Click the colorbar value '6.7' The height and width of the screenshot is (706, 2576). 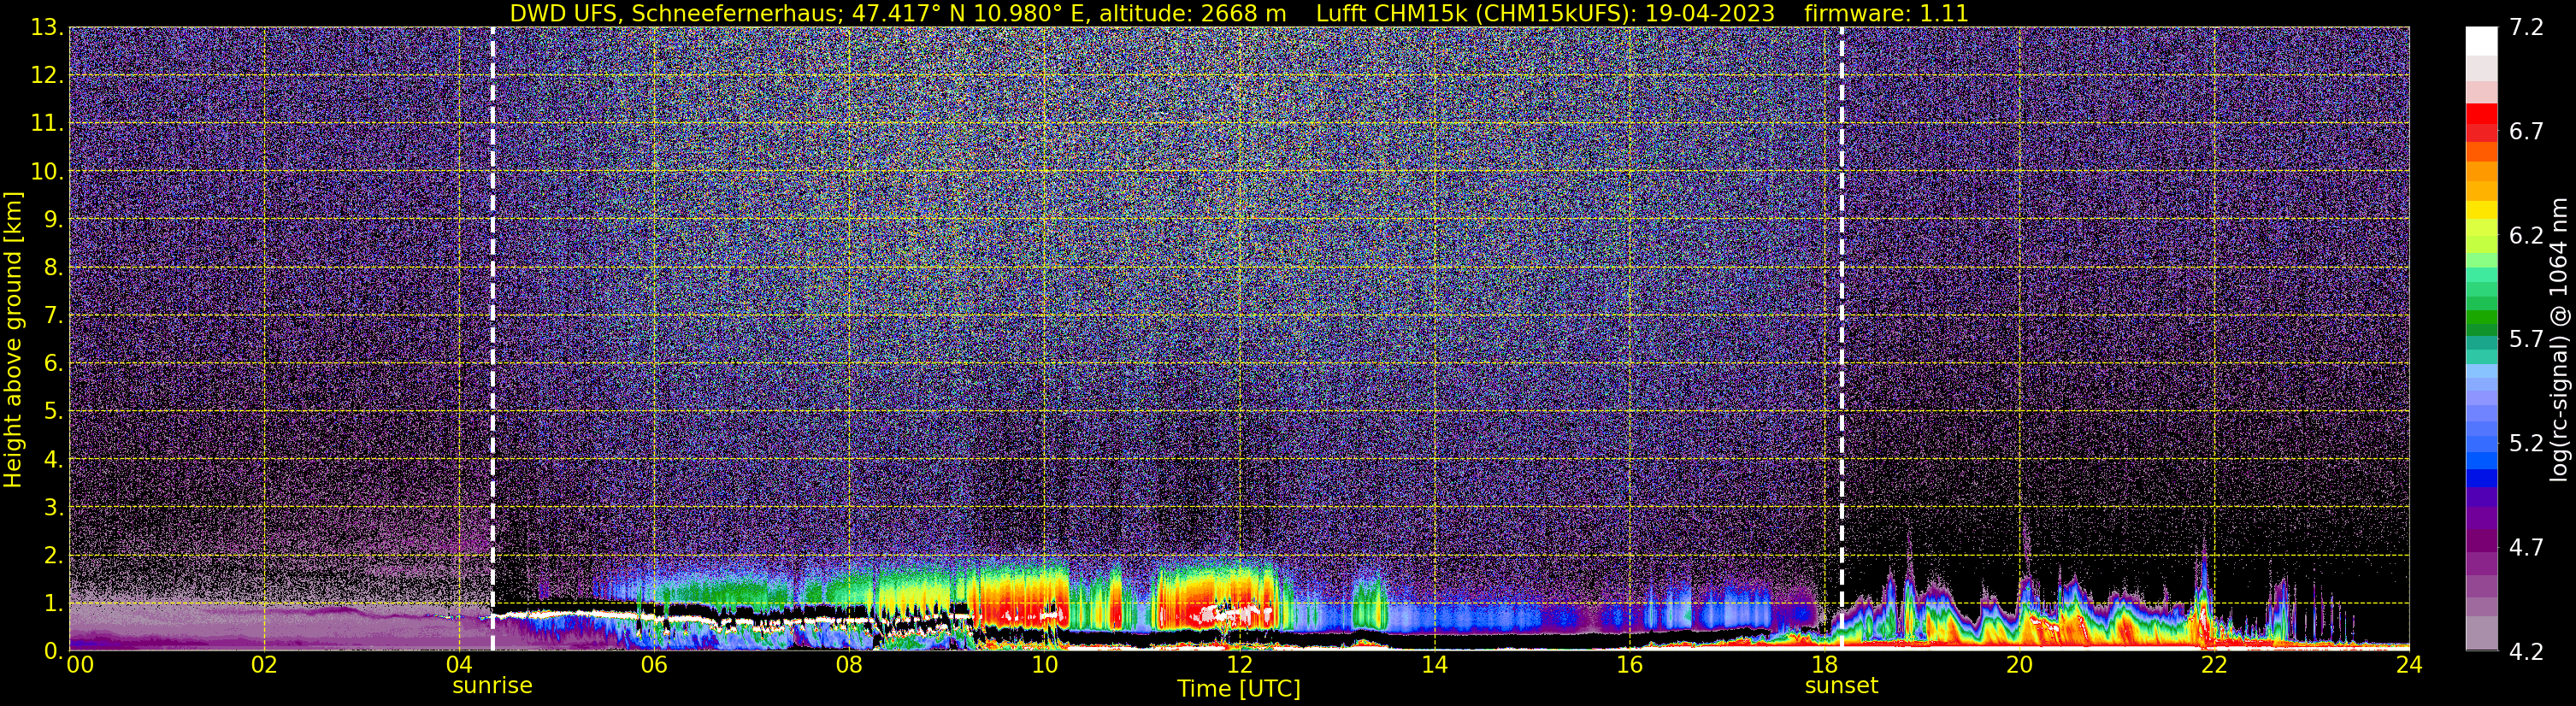tap(2526, 131)
